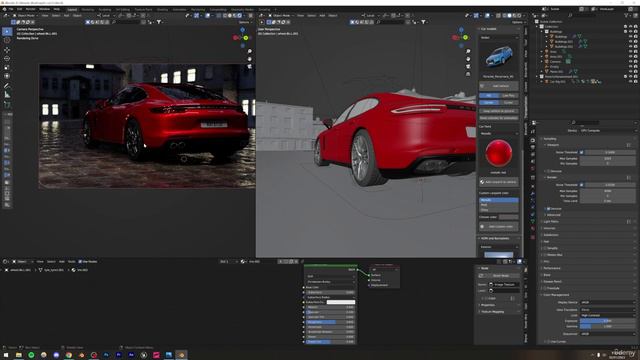Select the Add Cube tool

7,104
